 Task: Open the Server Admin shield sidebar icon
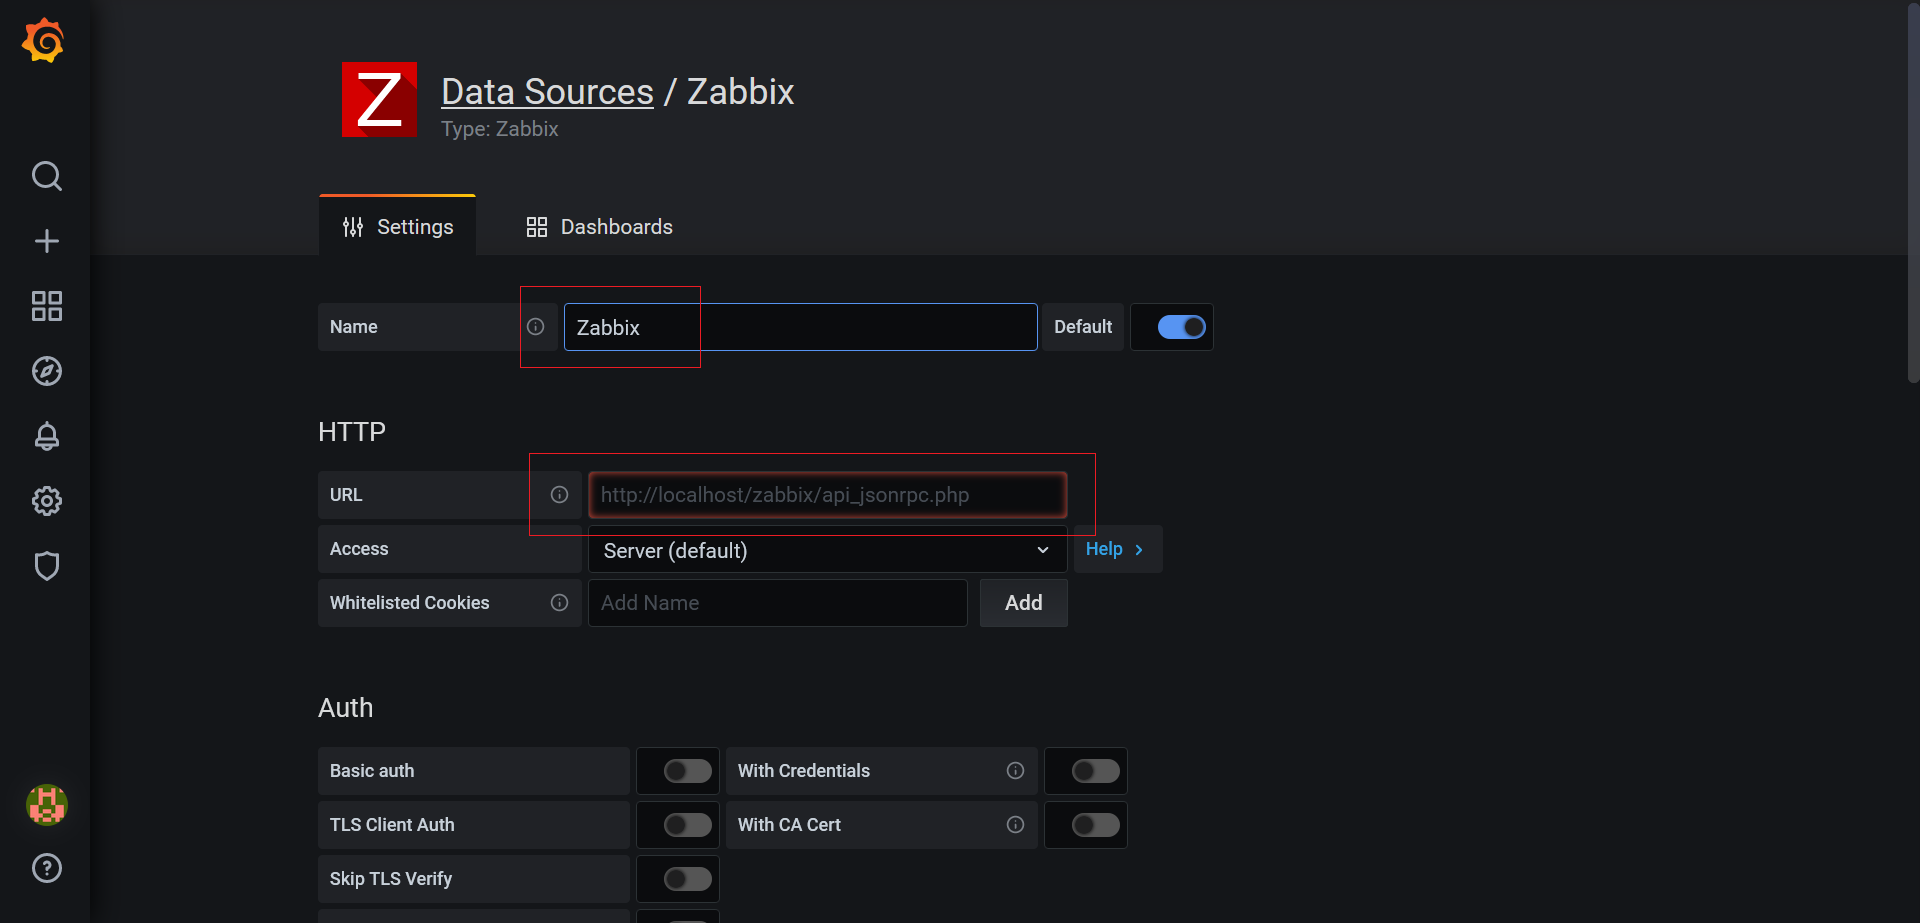pos(46,566)
